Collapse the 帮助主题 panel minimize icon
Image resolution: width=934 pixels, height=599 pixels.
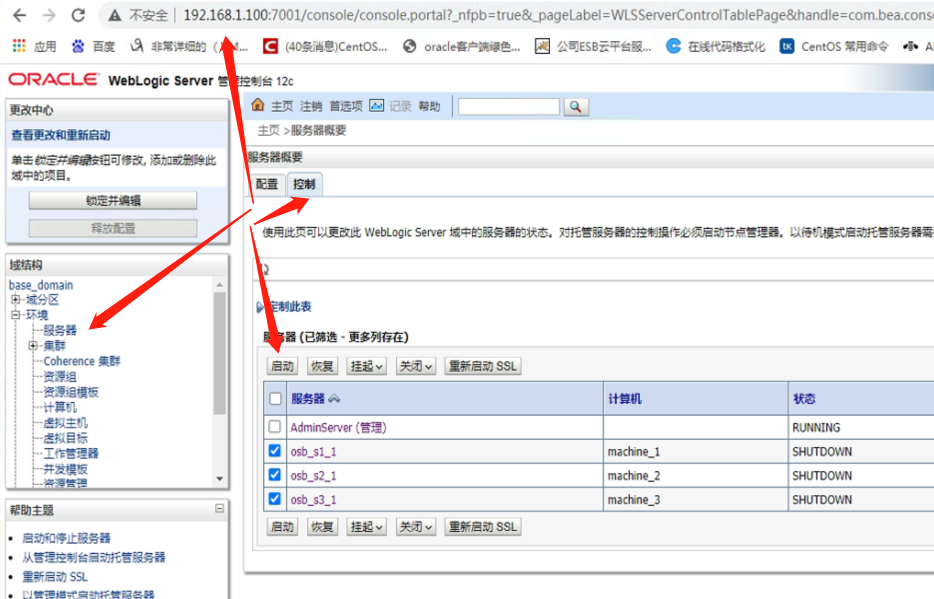220,508
